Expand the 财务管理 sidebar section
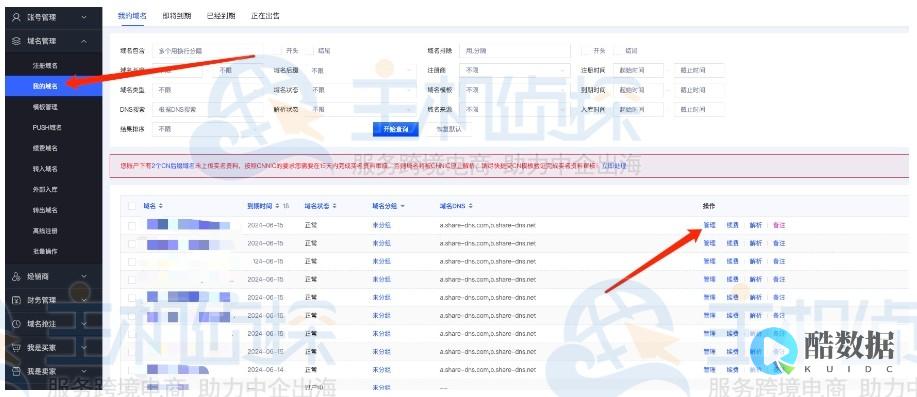Image resolution: width=917 pixels, height=397 pixels. coord(84,300)
